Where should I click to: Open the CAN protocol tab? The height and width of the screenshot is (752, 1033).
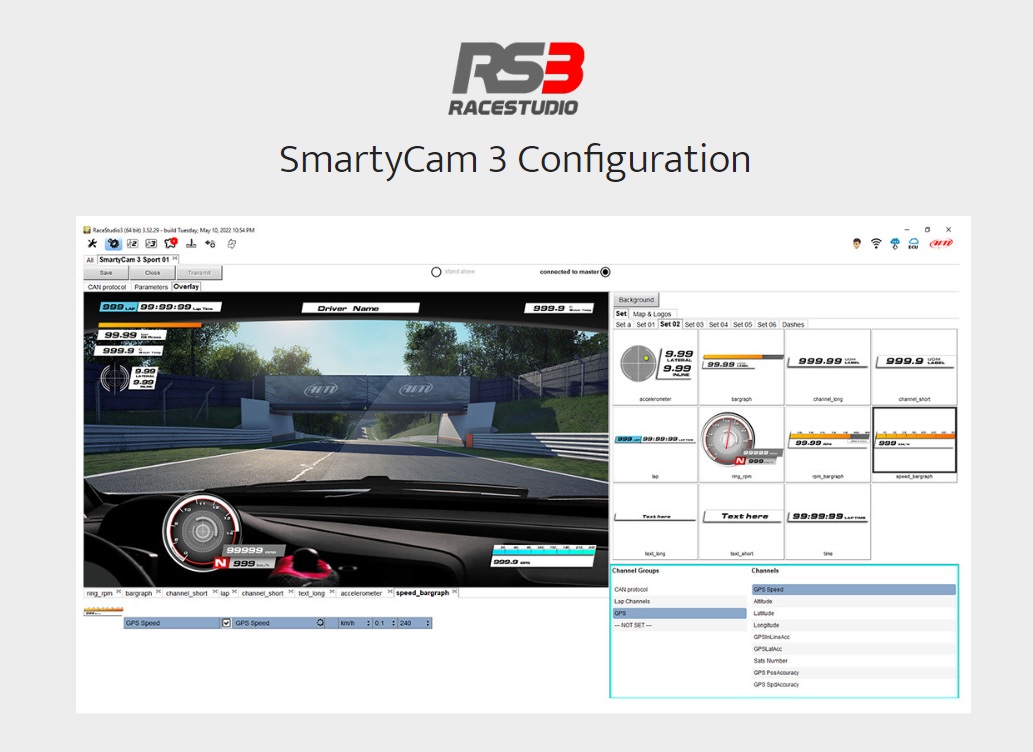[107, 287]
